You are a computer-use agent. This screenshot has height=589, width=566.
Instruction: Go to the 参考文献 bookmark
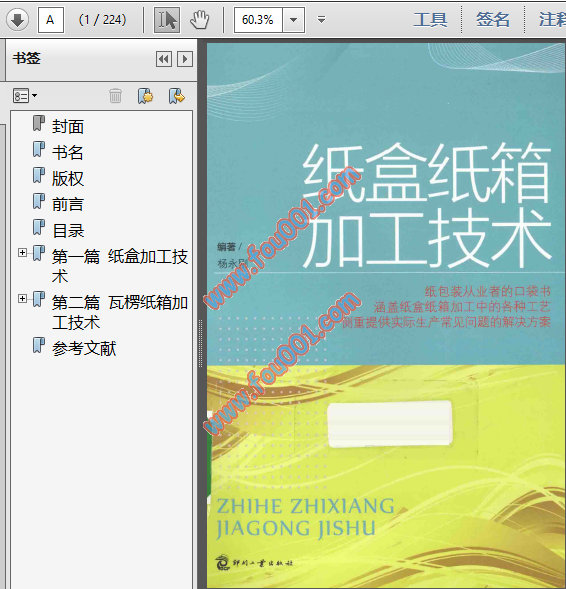(x=84, y=348)
